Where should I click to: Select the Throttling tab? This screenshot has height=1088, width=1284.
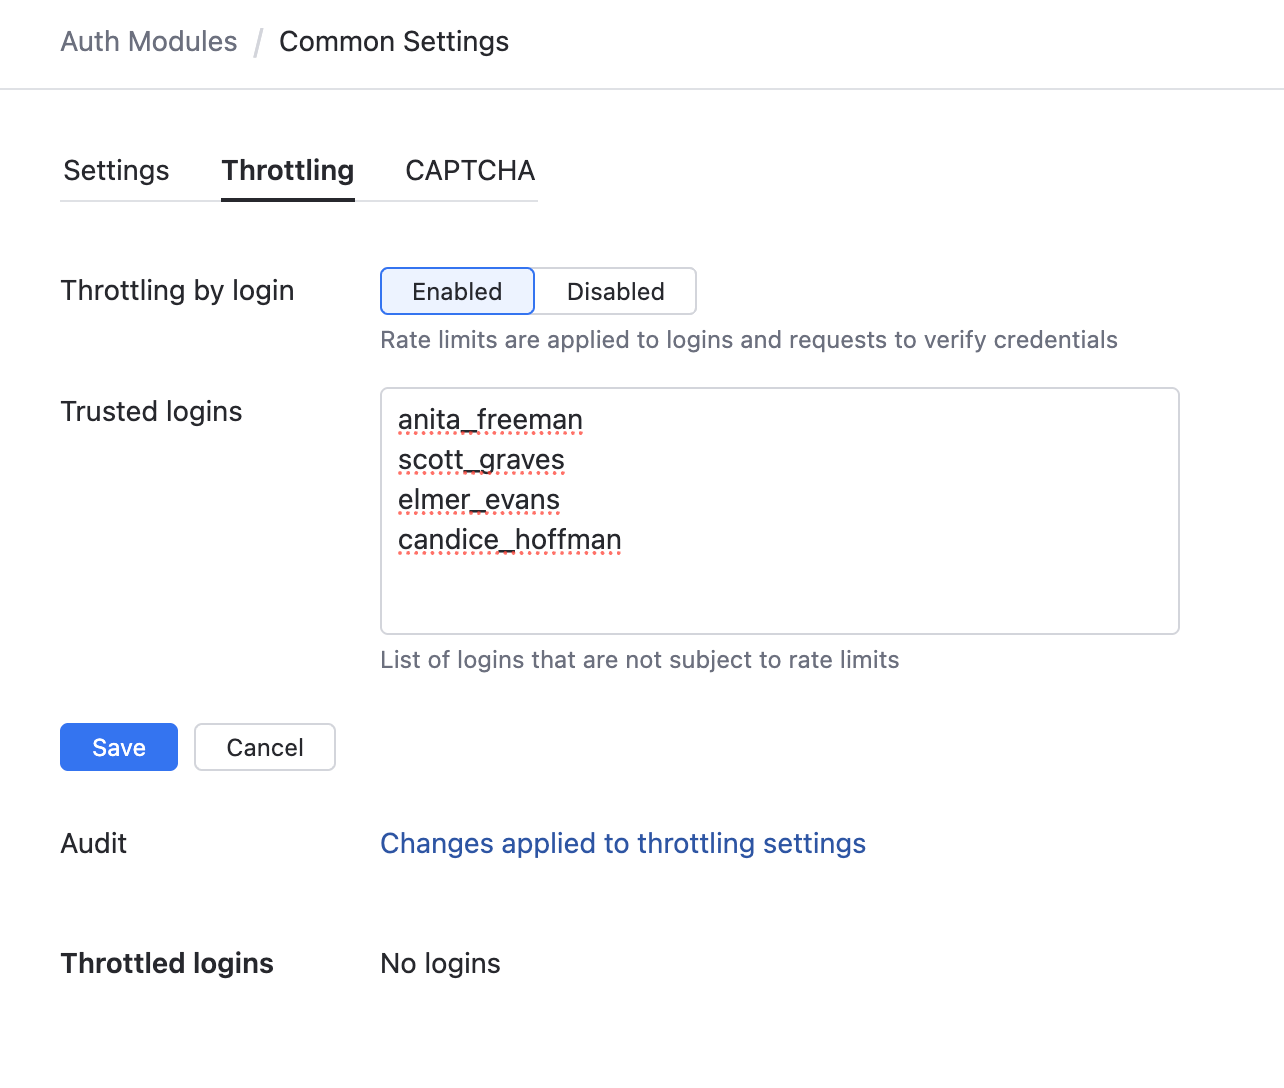click(x=287, y=171)
